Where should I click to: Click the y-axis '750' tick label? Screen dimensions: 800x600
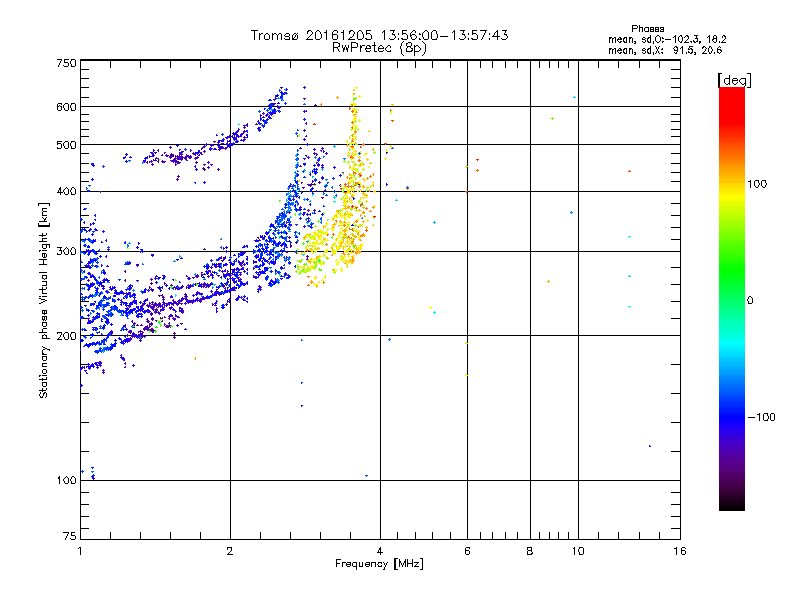click(67, 63)
